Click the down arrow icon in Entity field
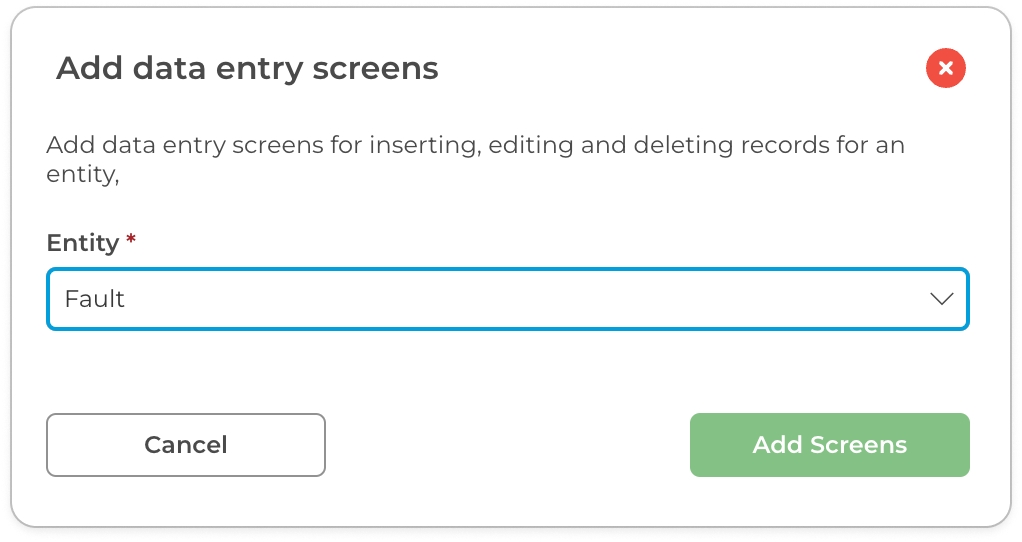 click(x=941, y=299)
